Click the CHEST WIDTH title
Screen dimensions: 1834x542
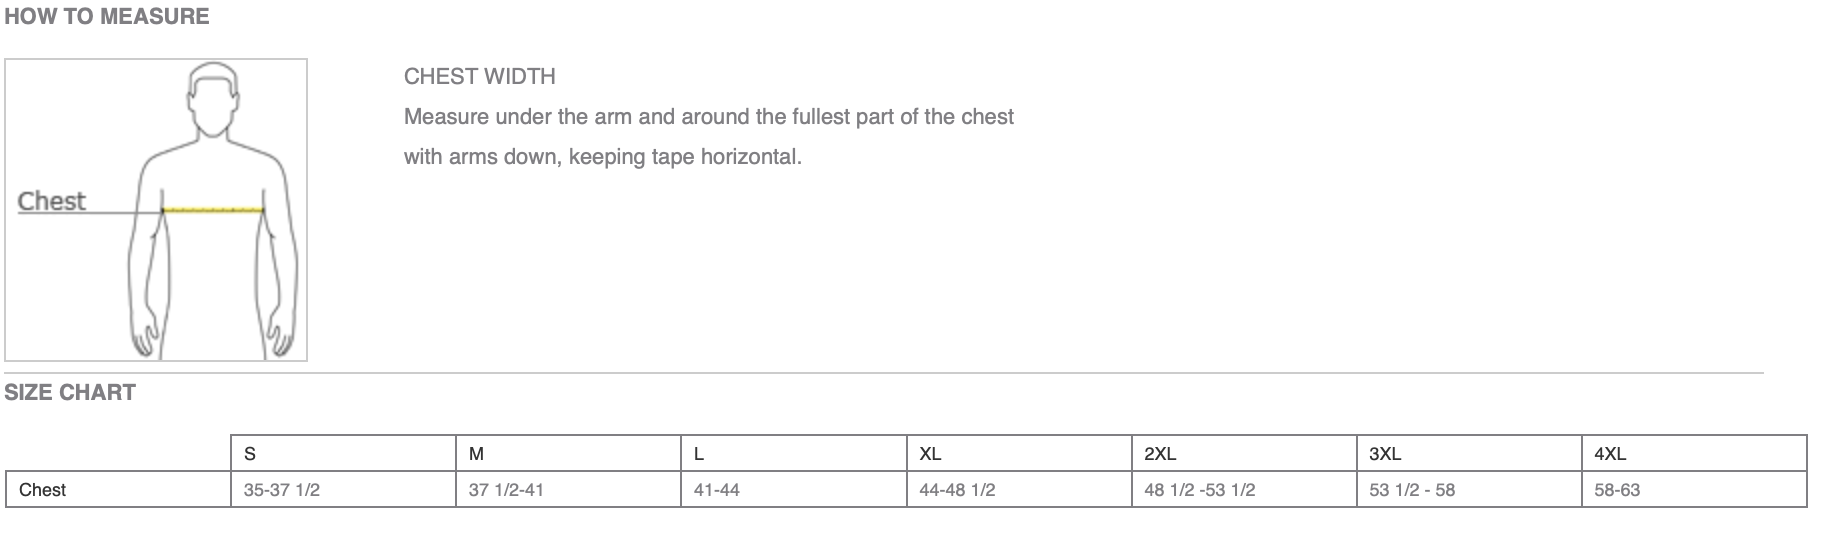(480, 76)
